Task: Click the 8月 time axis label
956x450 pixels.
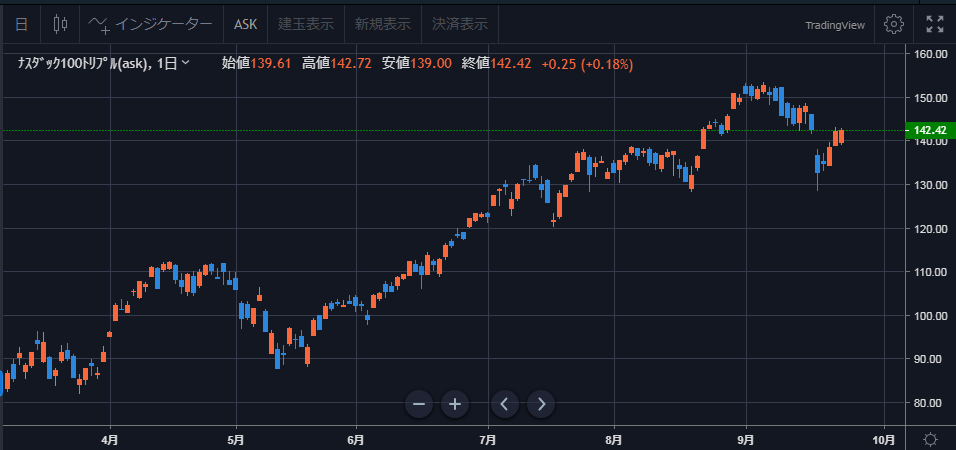Action: pos(615,440)
